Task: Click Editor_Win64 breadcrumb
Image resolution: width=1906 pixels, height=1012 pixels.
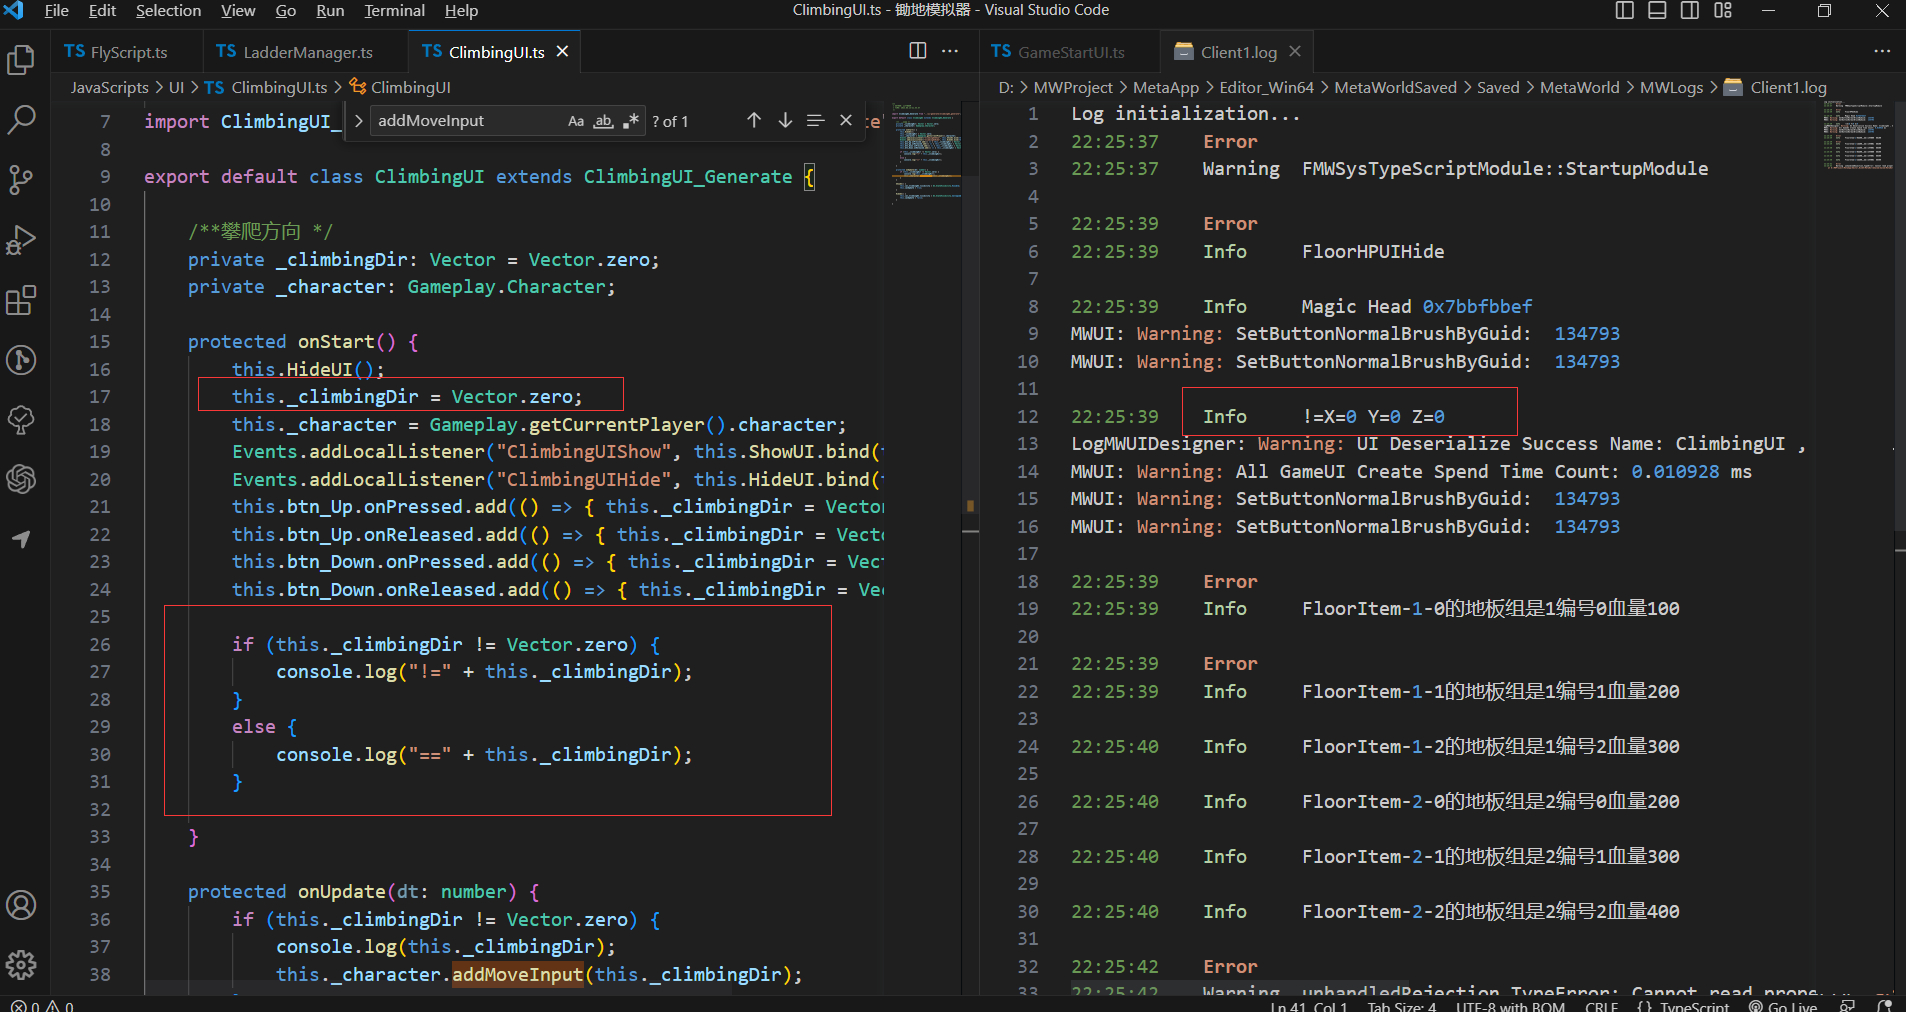Action: [1266, 88]
